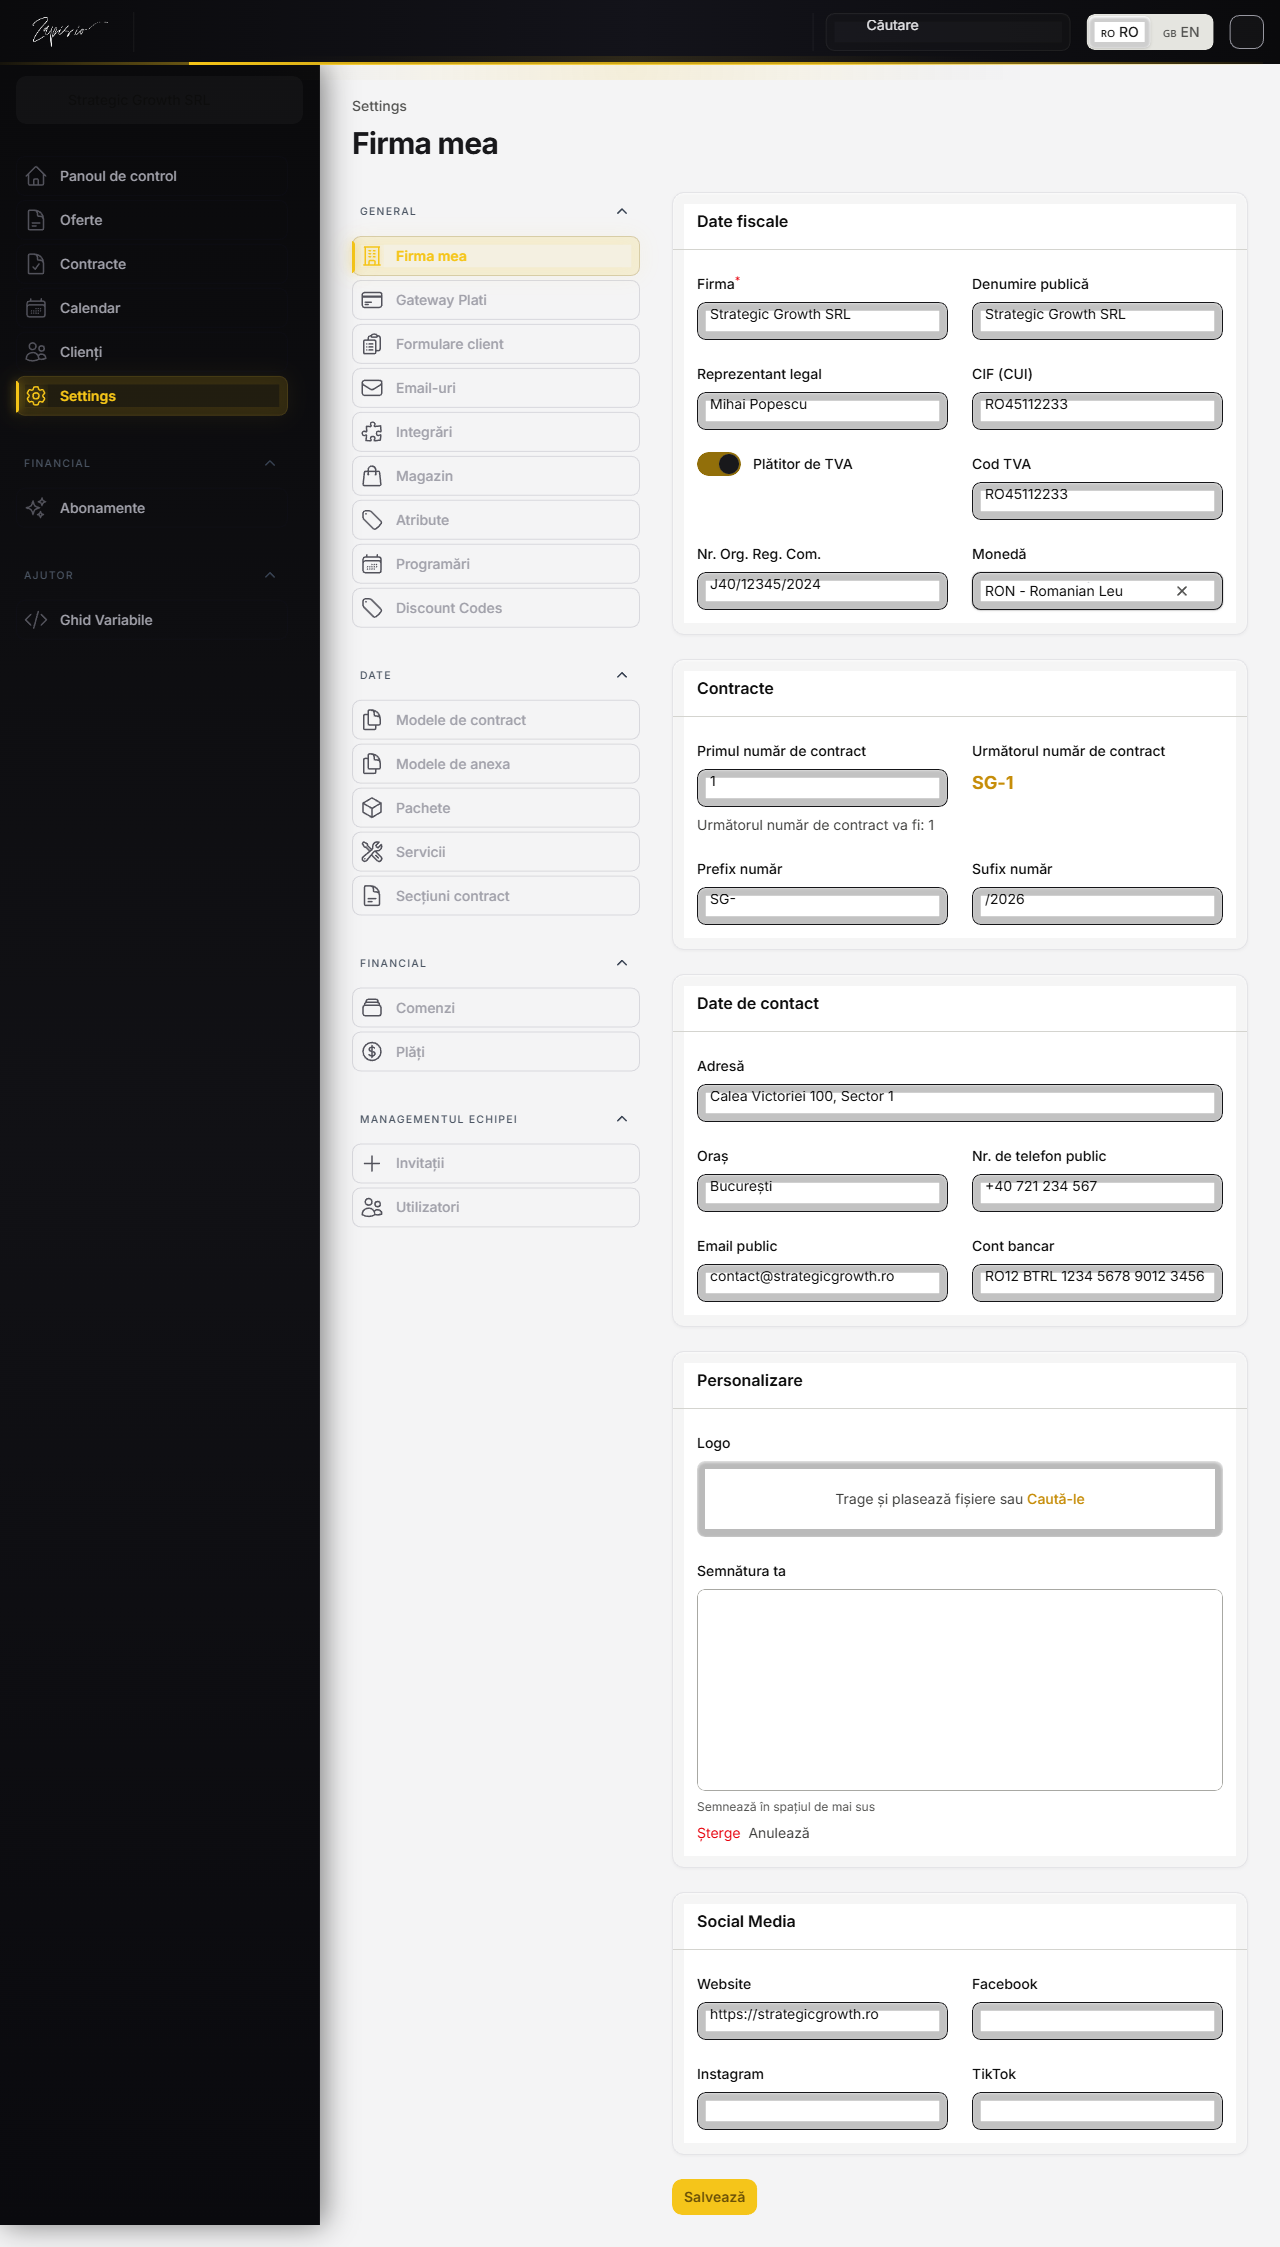Viewport: 1280px width, 2247px height.
Task: Click the Pachete box icon
Action: pos(372,808)
